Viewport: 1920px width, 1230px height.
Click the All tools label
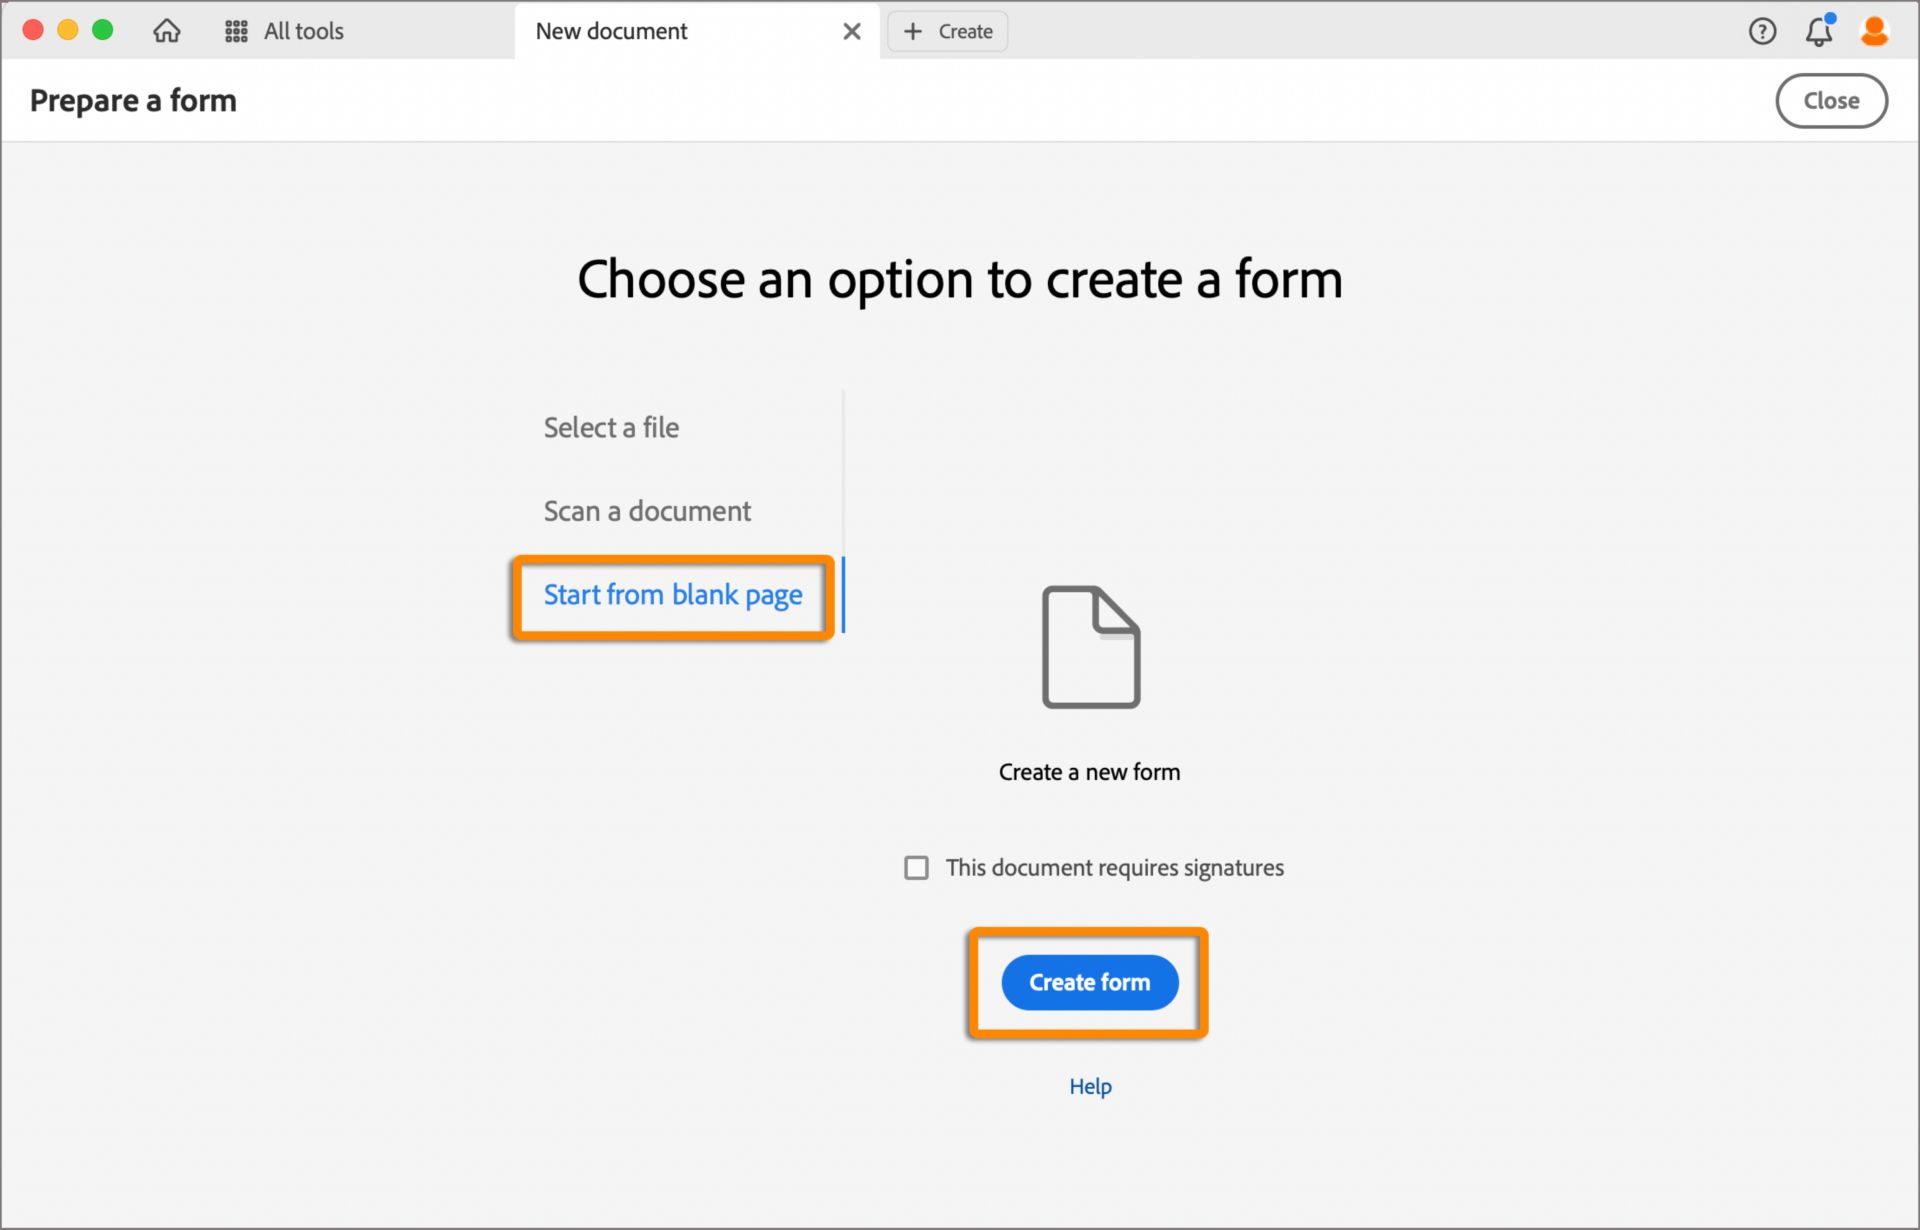point(304,32)
